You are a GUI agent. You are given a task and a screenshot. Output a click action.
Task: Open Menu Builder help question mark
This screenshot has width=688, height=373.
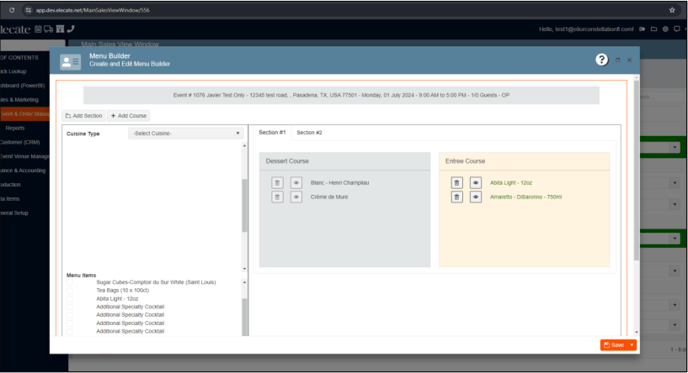click(602, 60)
